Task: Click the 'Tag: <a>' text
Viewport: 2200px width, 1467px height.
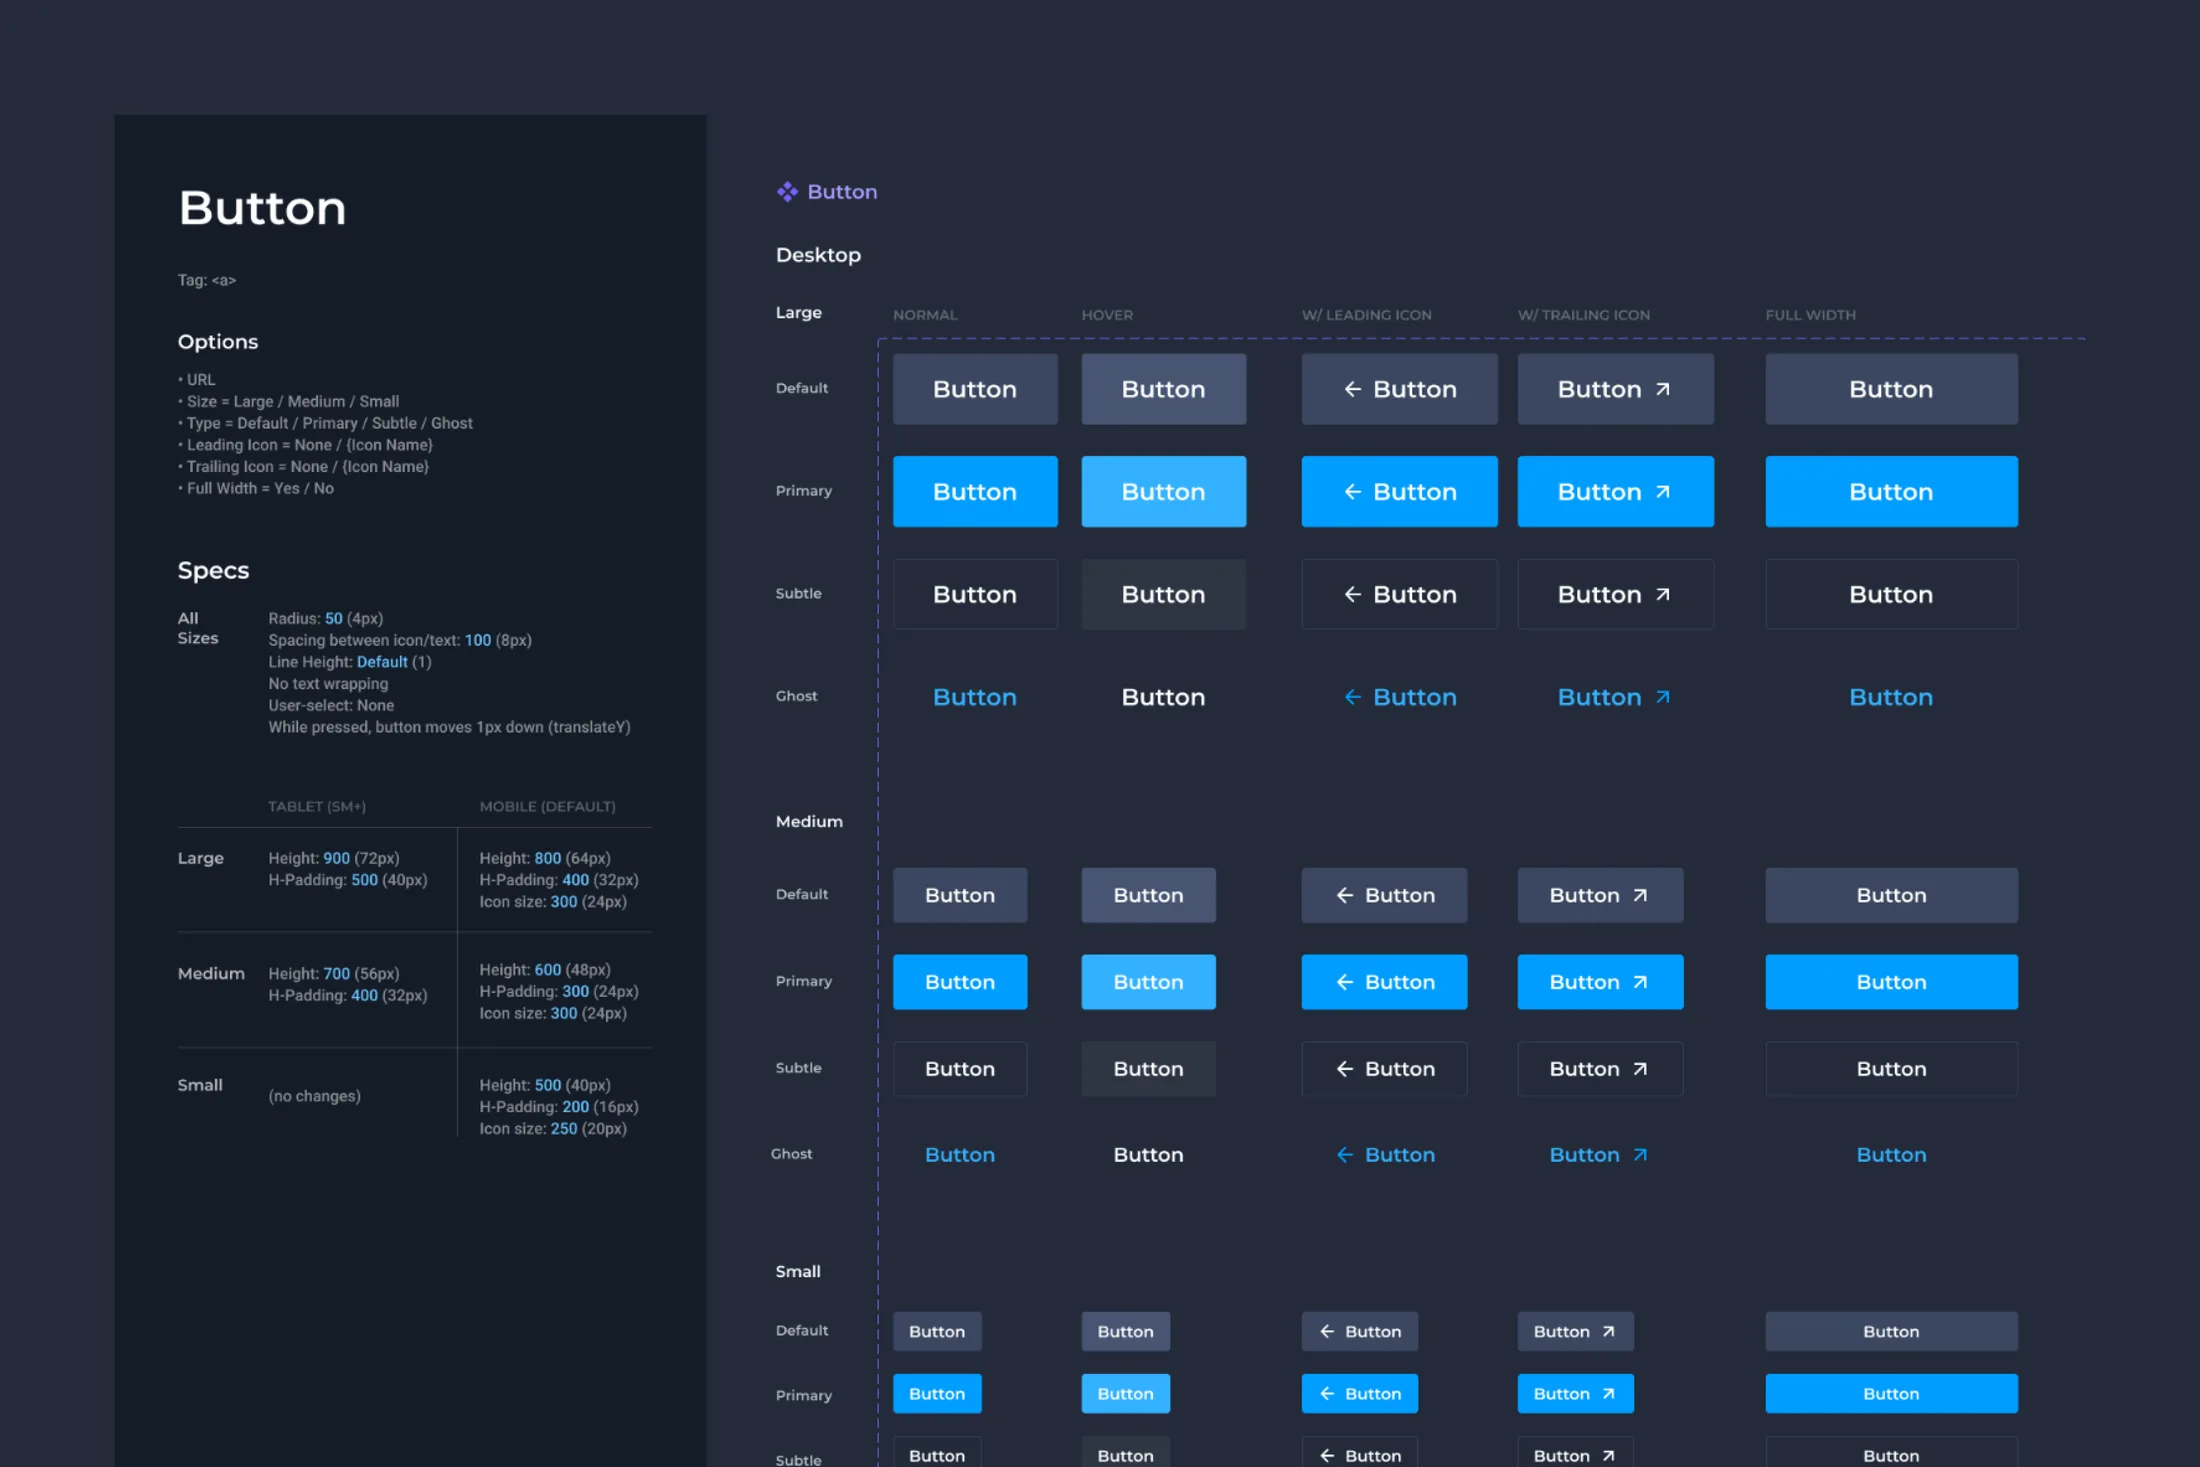Action: [x=207, y=280]
